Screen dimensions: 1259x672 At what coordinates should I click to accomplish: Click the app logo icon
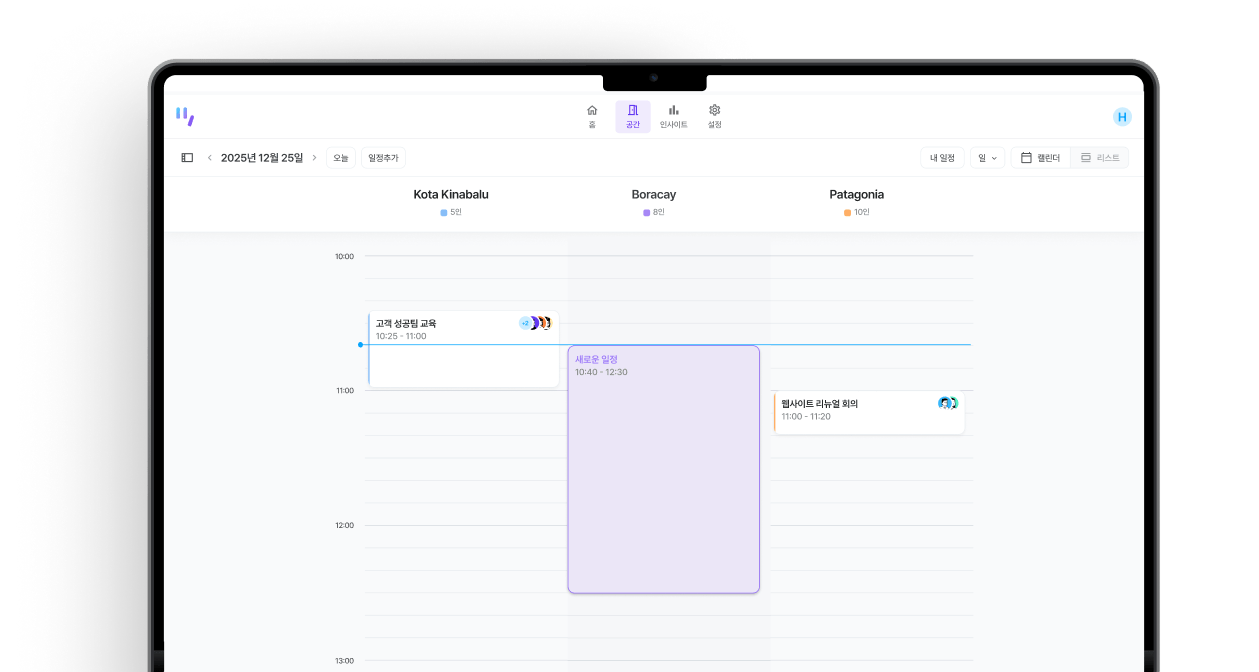click(185, 116)
